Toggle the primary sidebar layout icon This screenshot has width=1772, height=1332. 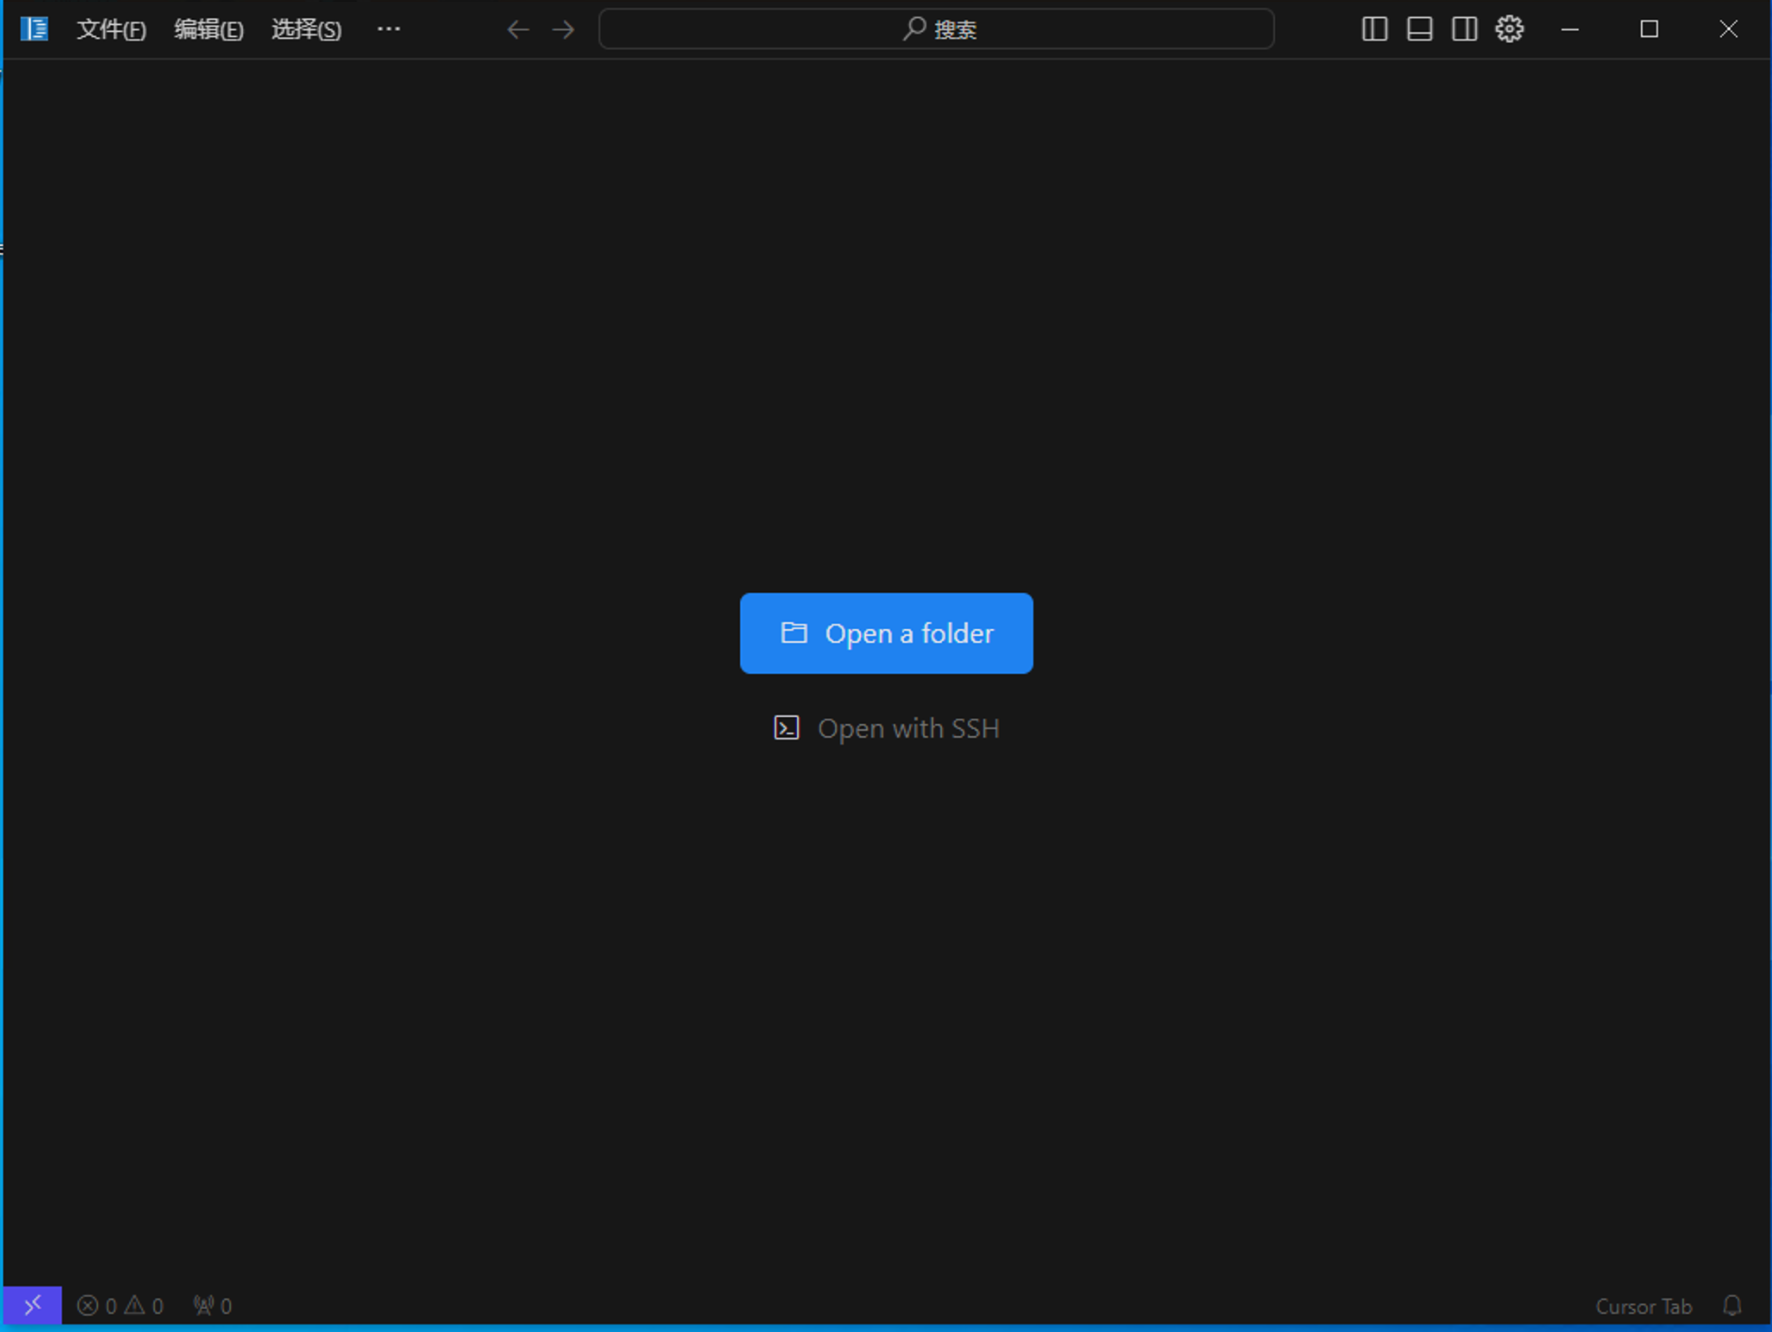[x=1375, y=29]
